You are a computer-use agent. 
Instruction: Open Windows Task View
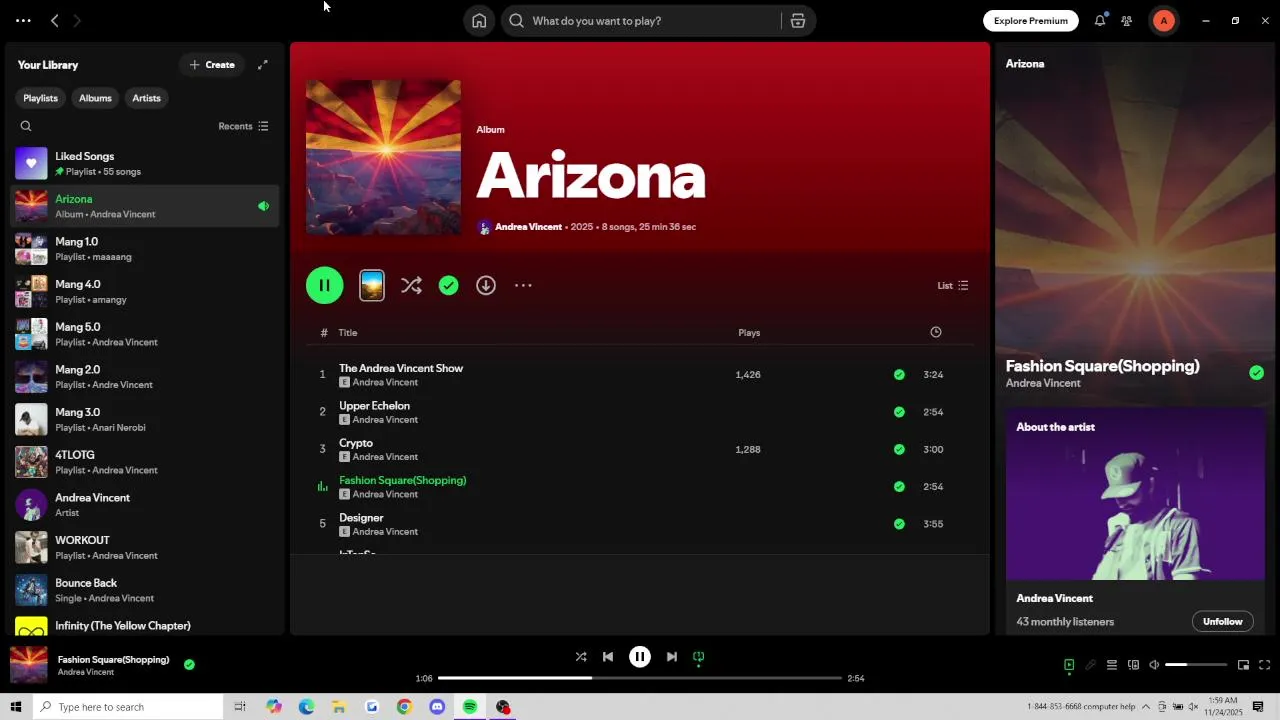pos(240,707)
